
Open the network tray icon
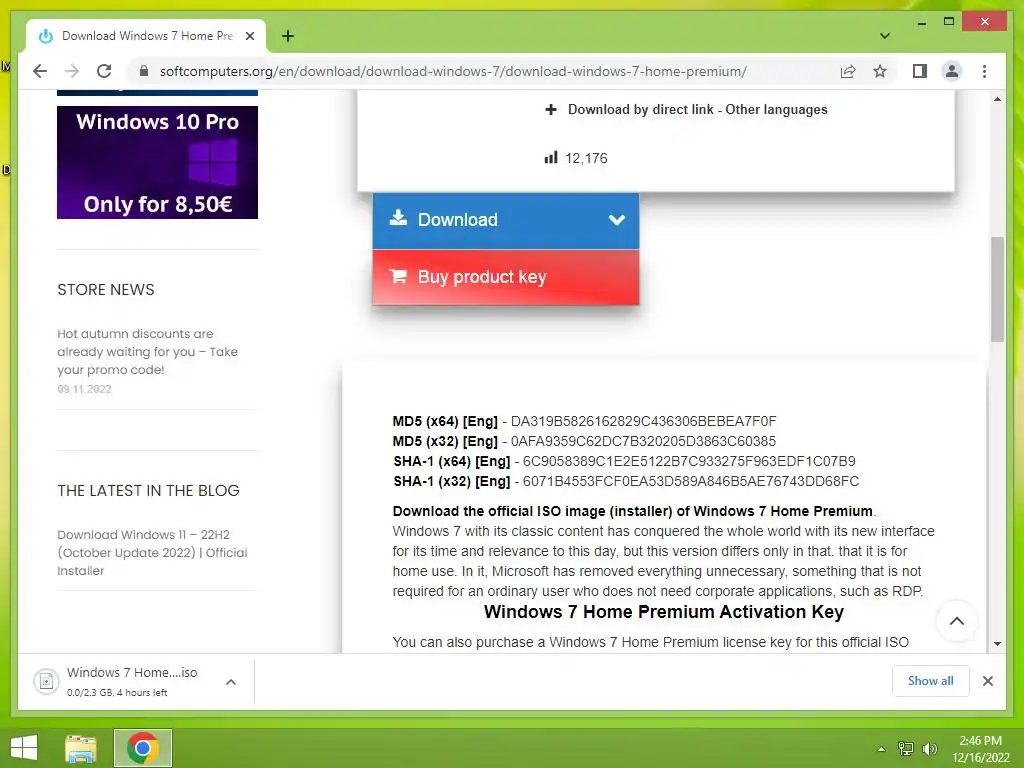[x=906, y=749]
